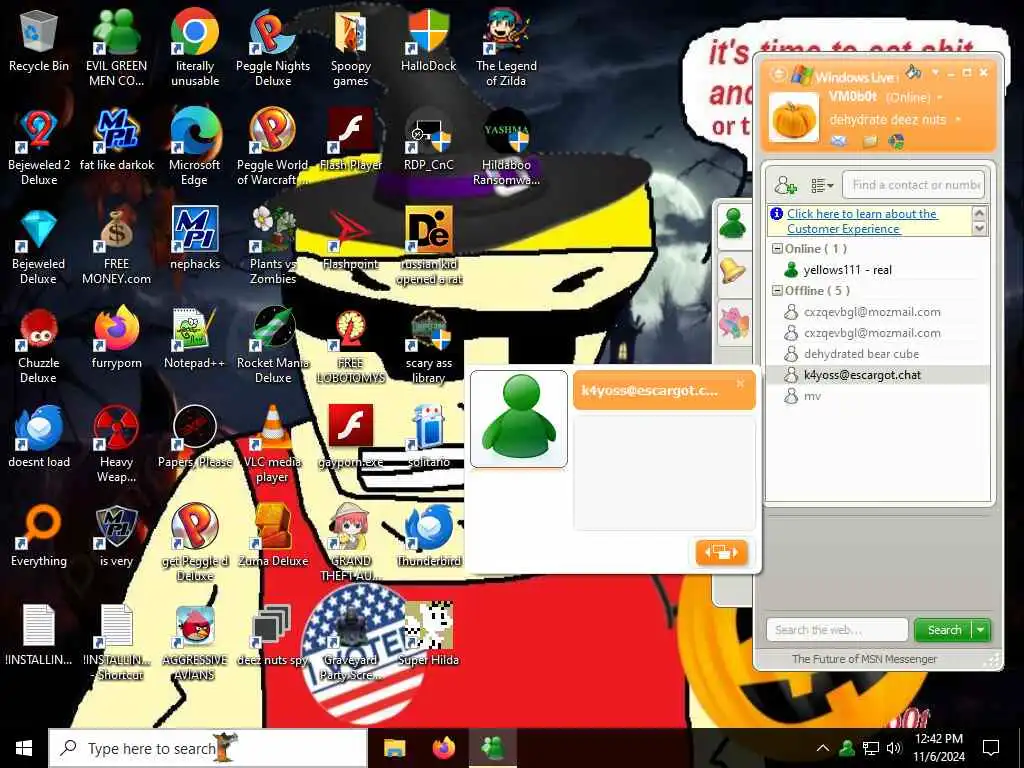
Task: Open the Everything search shortcut
Action: [39, 536]
